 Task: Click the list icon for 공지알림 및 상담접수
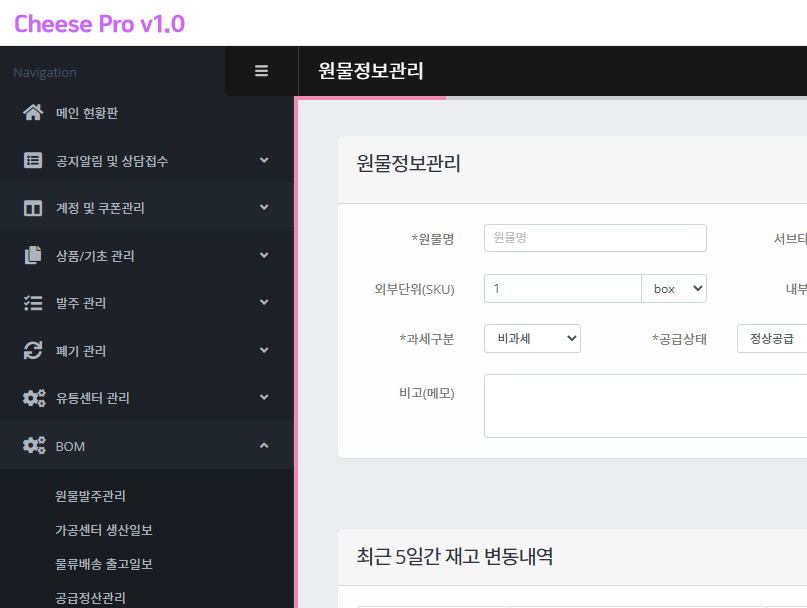(x=33, y=160)
